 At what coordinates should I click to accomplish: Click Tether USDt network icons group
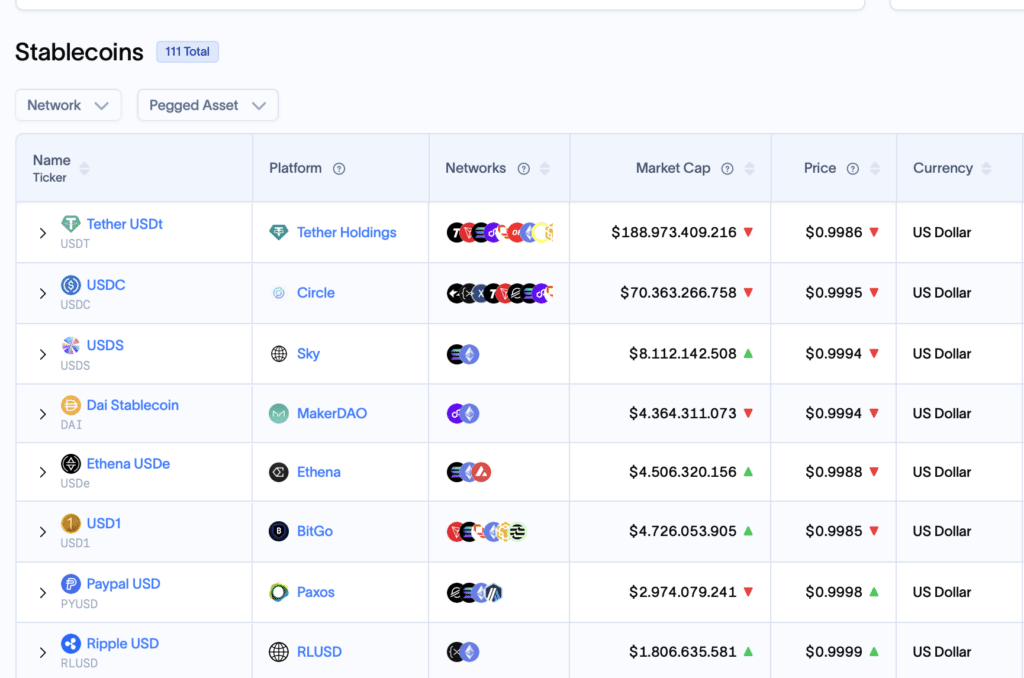coord(500,232)
